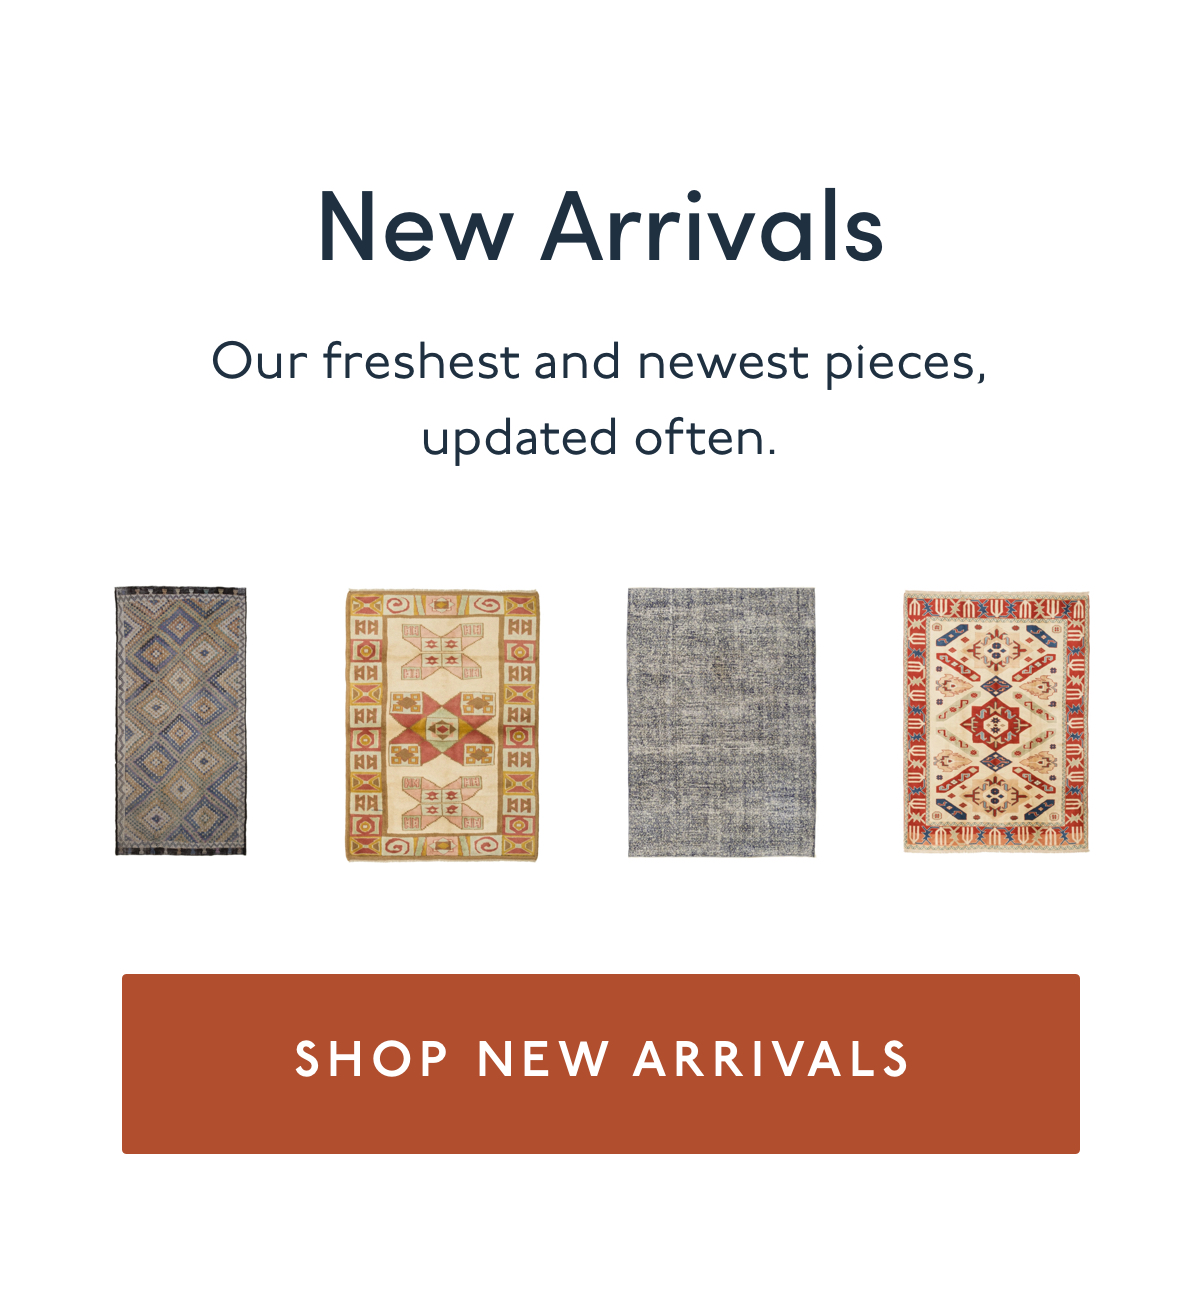1200x1294 pixels.
Task: Click the Shop New Arrivals button
Action: [x=600, y=1063]
